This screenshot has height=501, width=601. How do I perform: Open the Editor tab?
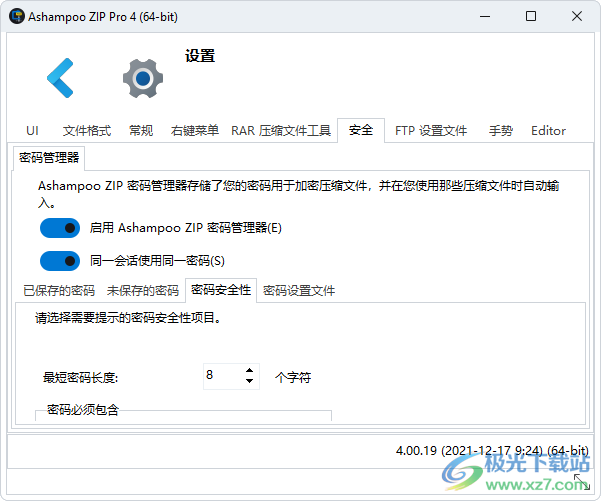point(548,131)
